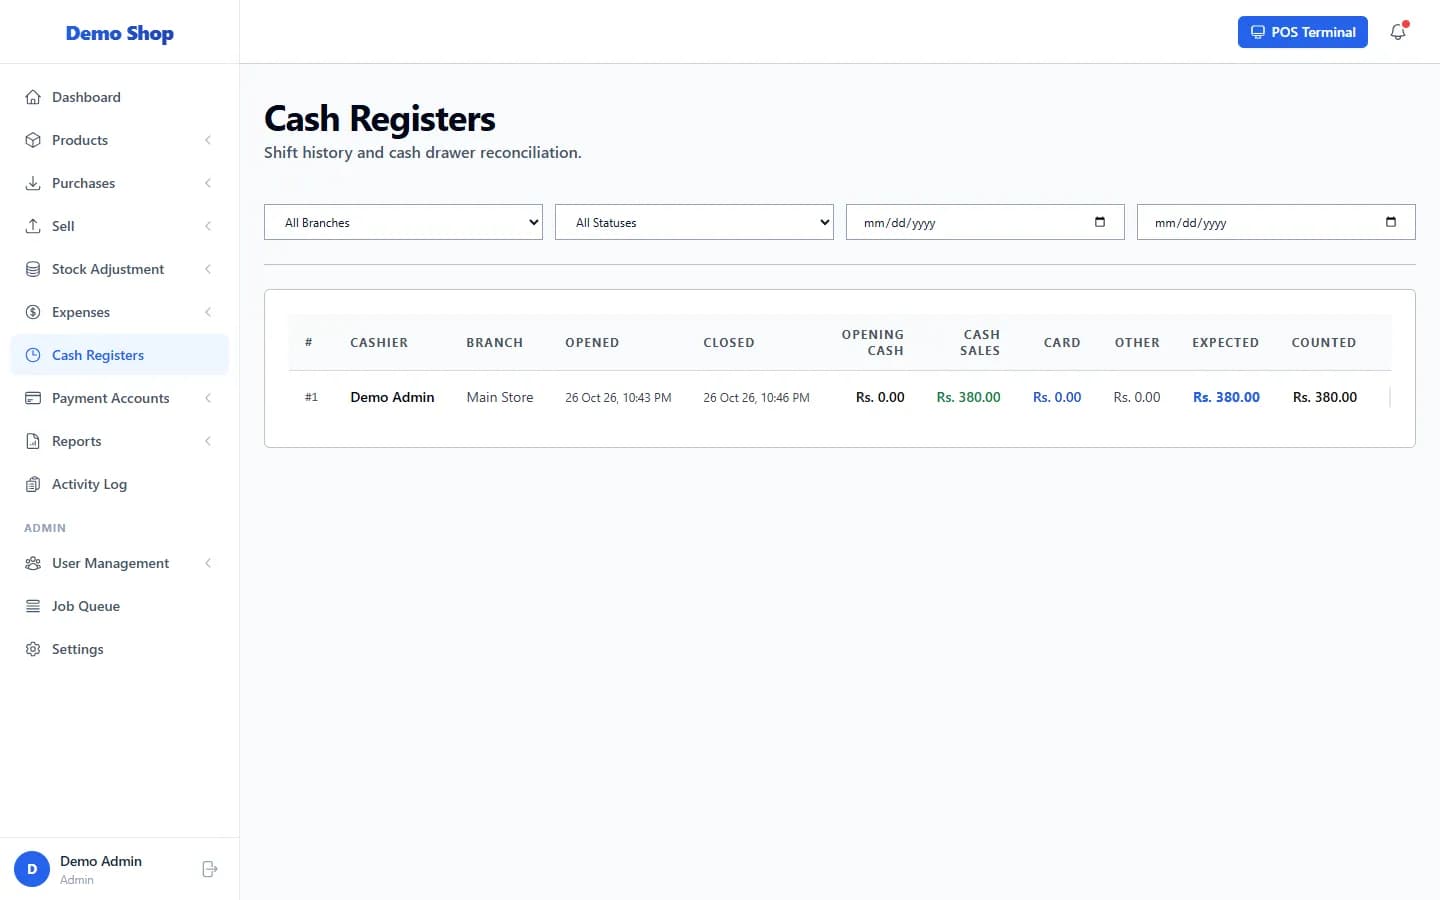1440x900 pixels.
Task: Click the D user avatar
Action: tap(32, 869)
